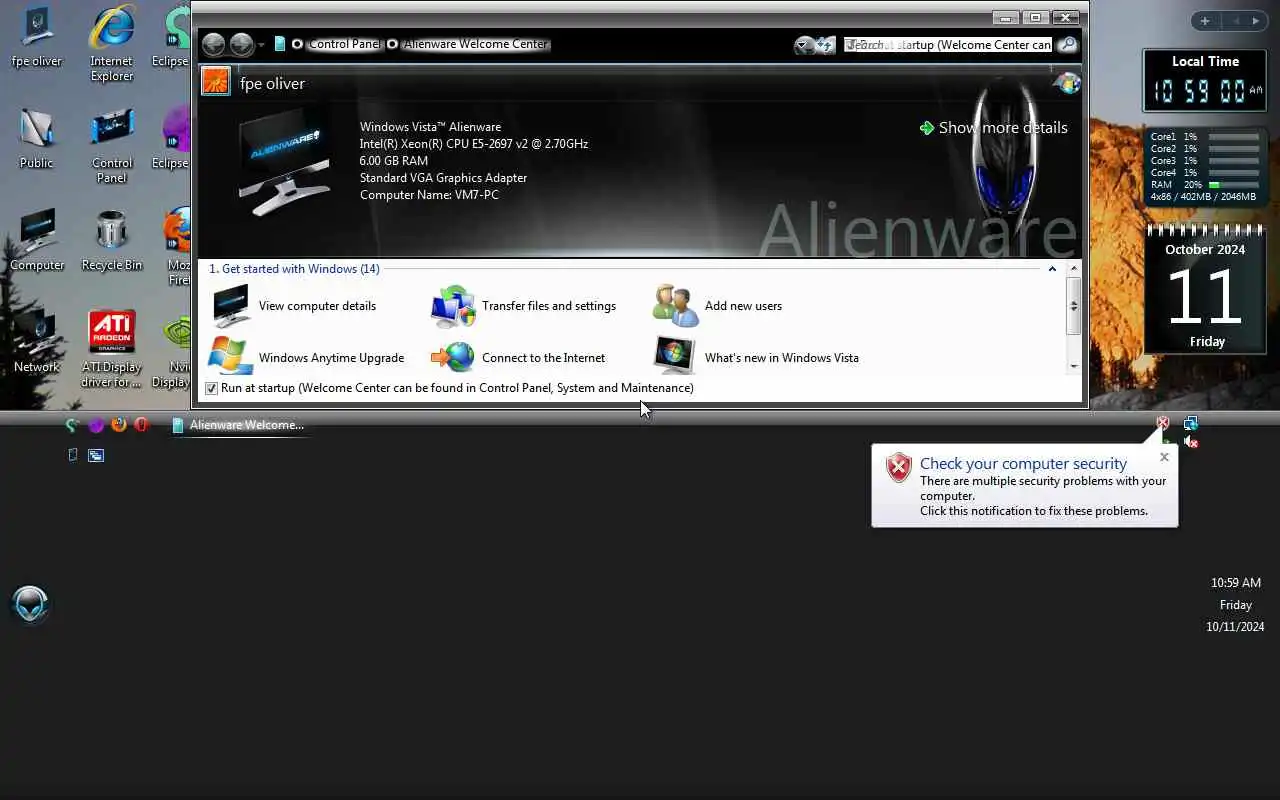This screenshot has height=800, width=1280.
Task: Click the Welcome Center scrollbar thumb
Action: [x=1074, y=306]
